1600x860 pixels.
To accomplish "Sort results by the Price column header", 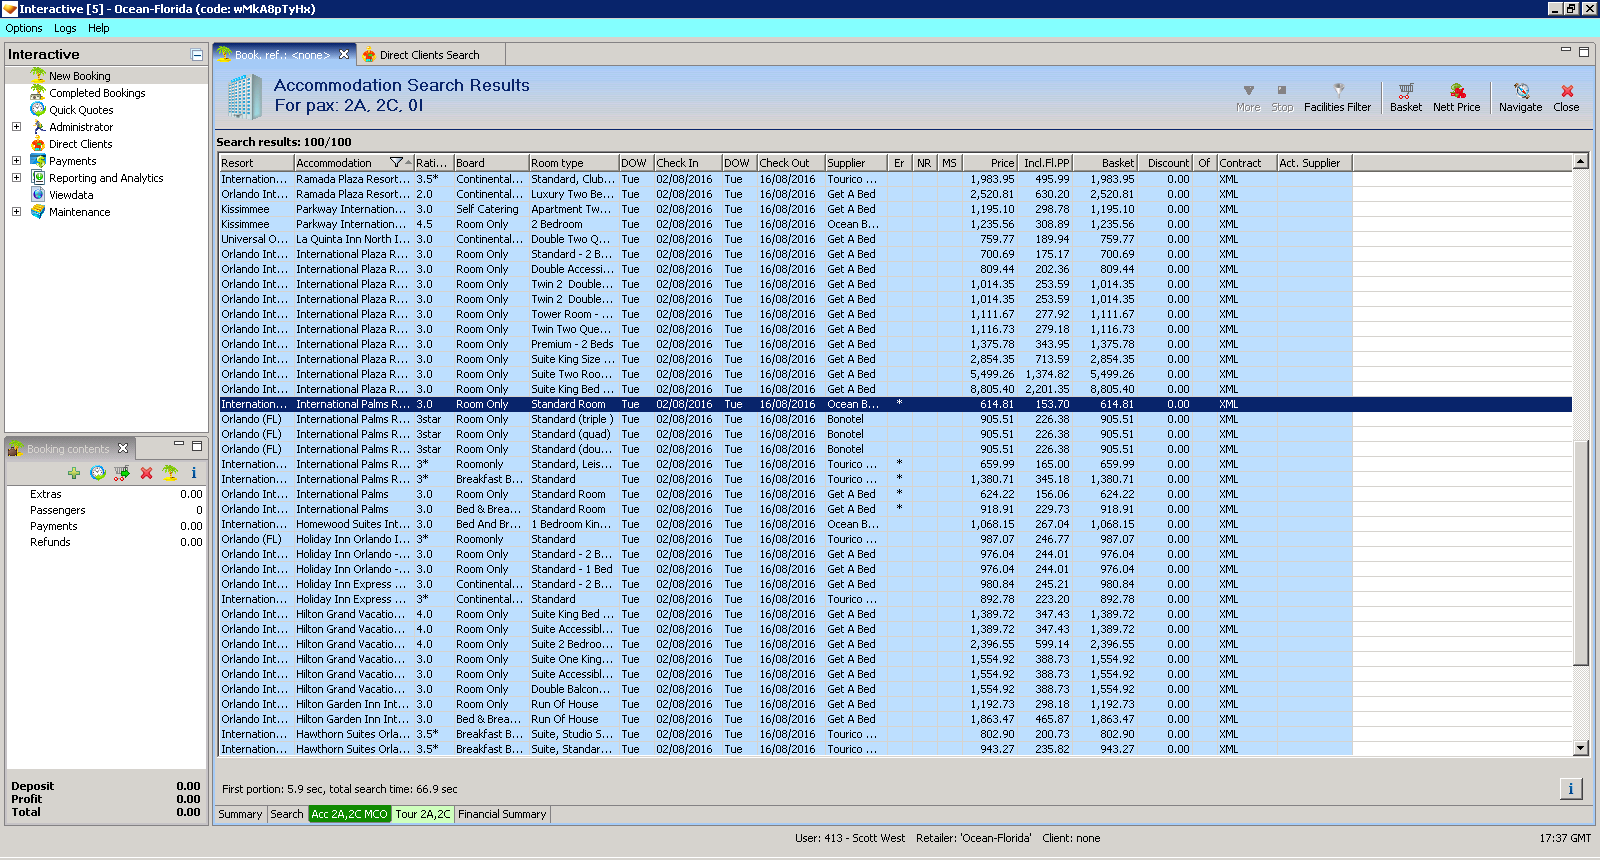I will [x=991, y=163].
